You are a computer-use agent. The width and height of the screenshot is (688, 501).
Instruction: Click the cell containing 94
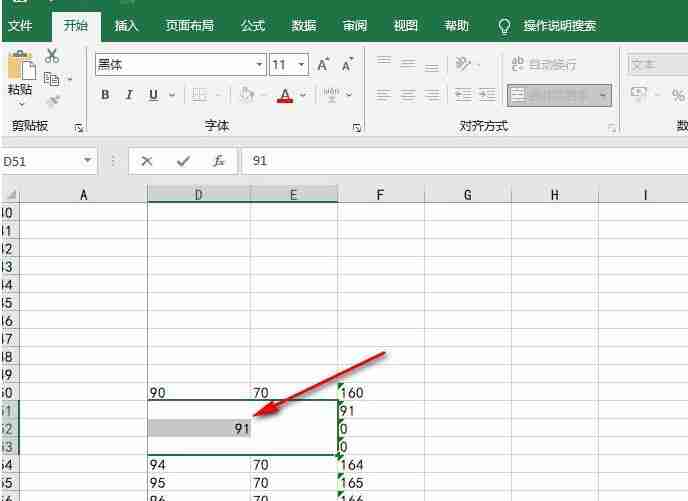coord(199,465)
